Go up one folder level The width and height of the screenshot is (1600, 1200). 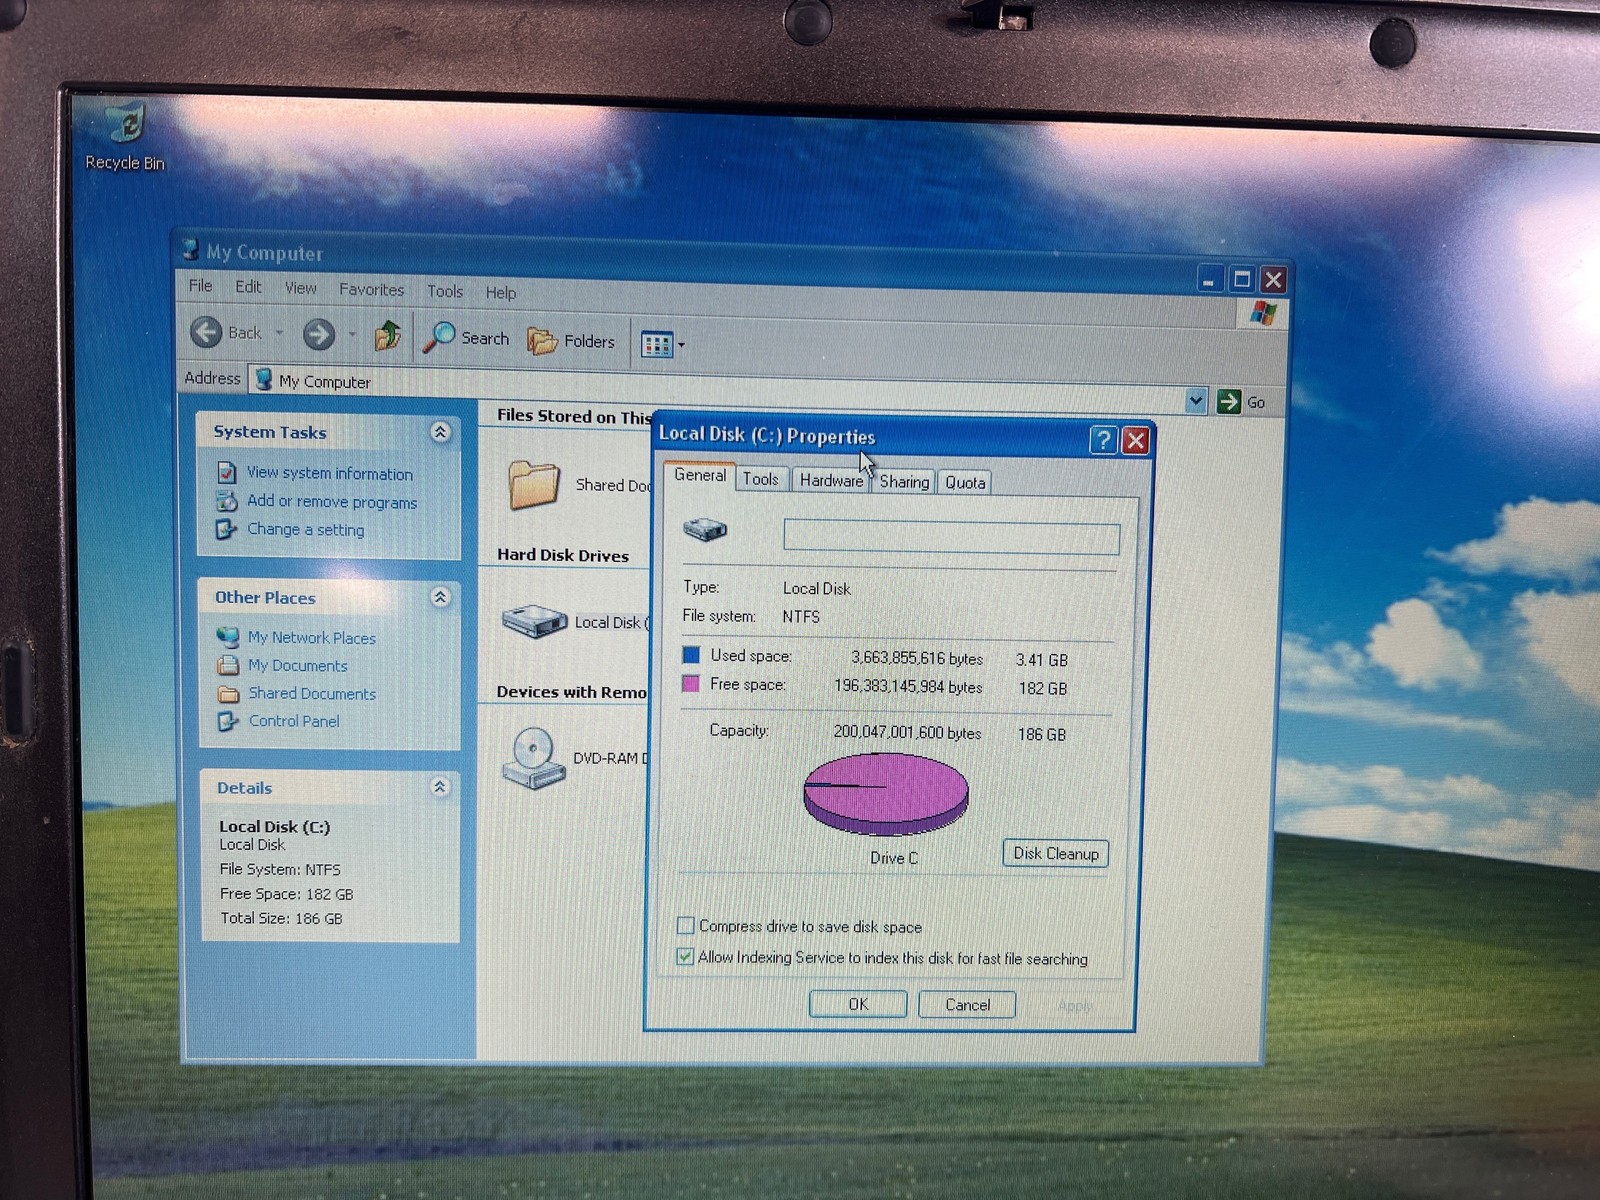(x=388, y=336)
